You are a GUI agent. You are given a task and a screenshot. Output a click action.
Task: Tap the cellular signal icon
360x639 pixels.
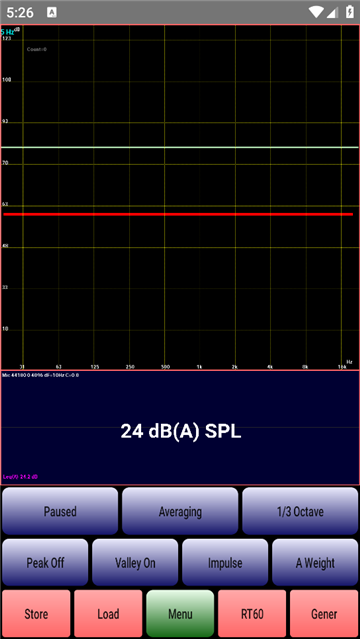point(332,13)
